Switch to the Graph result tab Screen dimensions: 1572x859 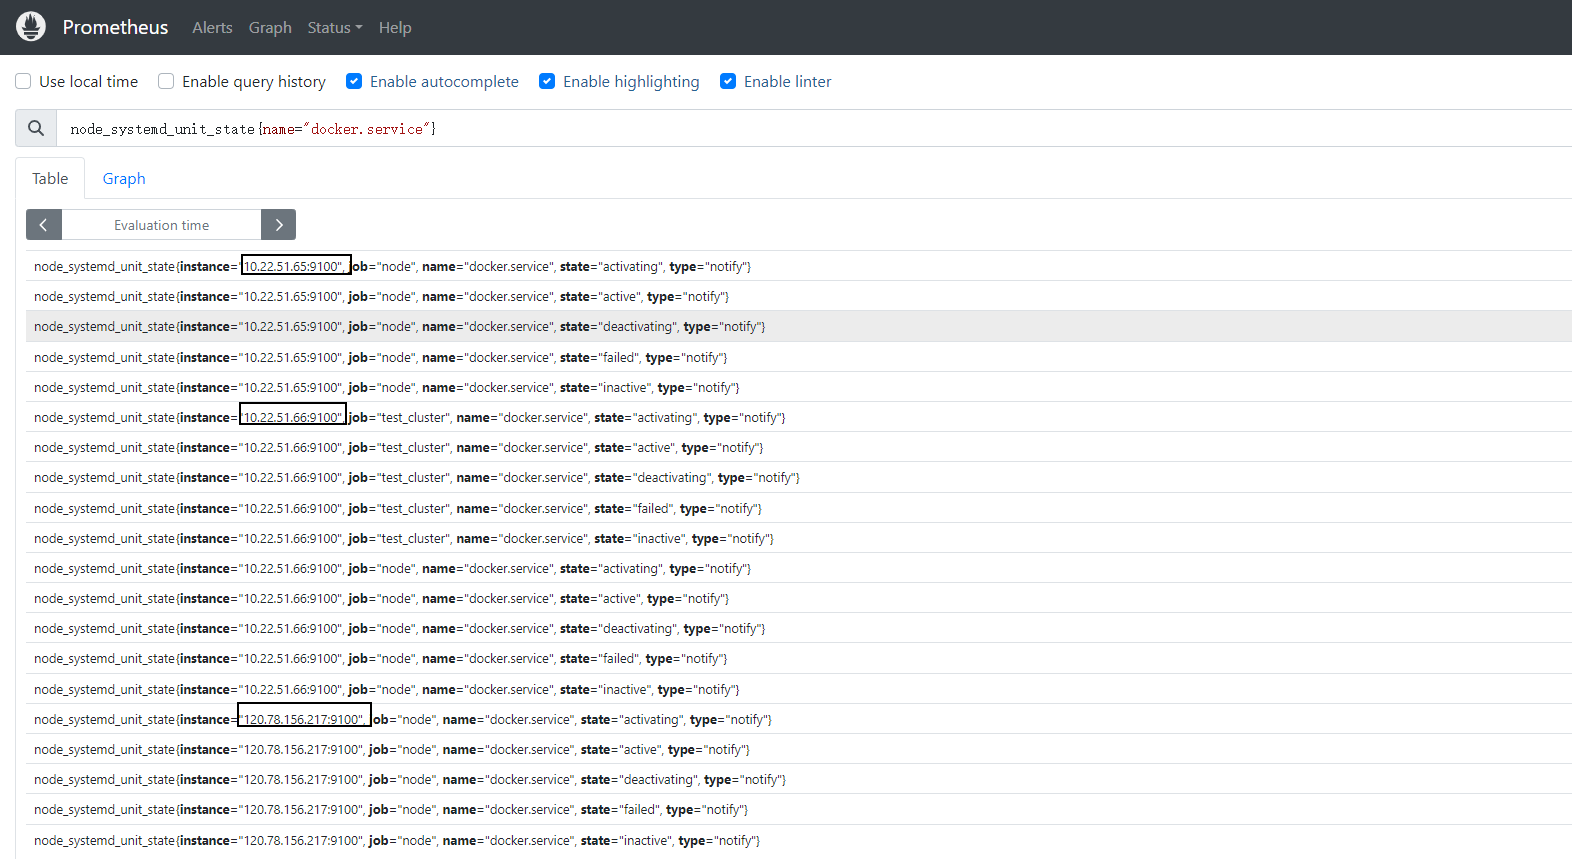124,178
